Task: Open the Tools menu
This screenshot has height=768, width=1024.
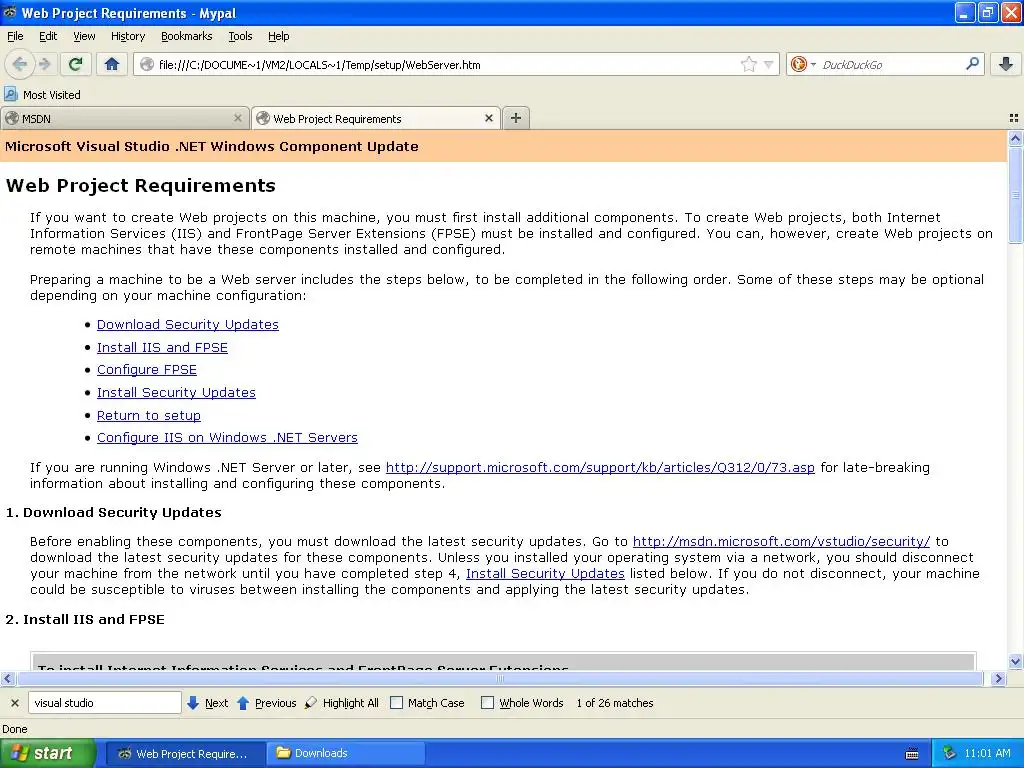Action: (x=240, y=37)
